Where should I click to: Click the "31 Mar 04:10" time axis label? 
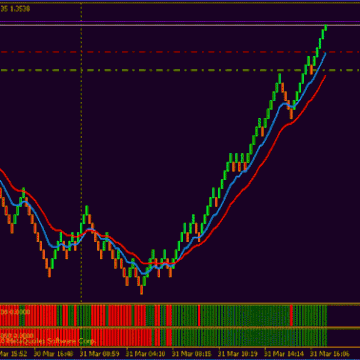[146, 353]
